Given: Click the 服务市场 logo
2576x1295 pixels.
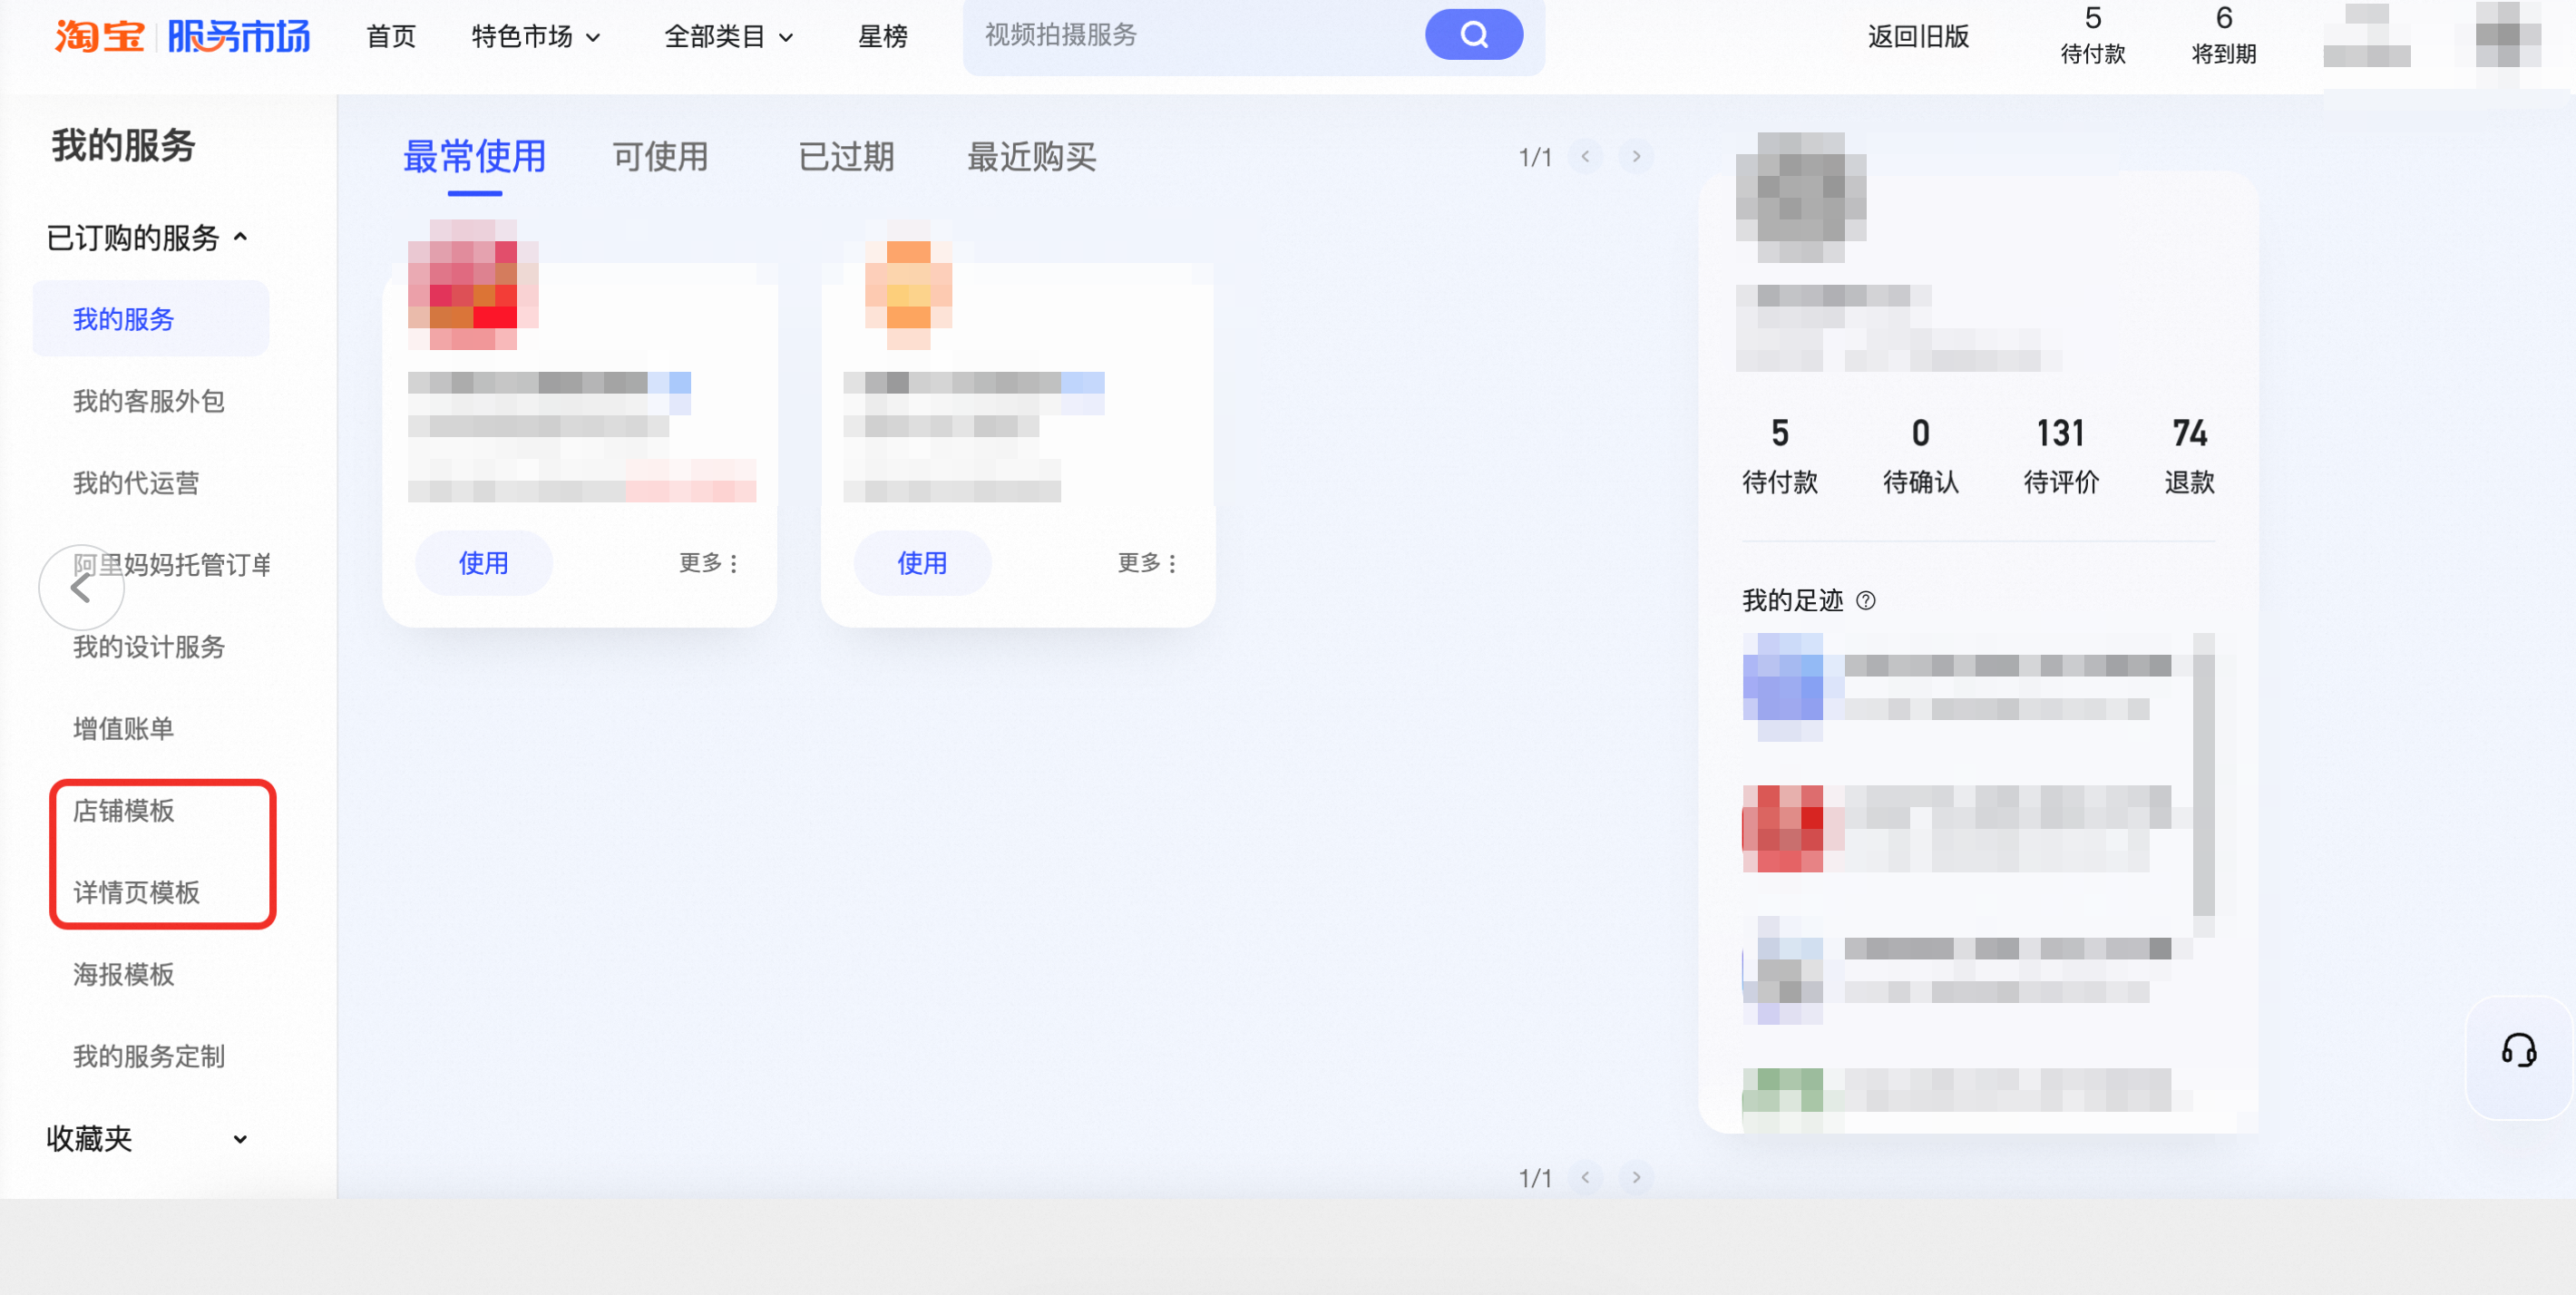Looking at the screenshot, I should click(x=238, y=37).
